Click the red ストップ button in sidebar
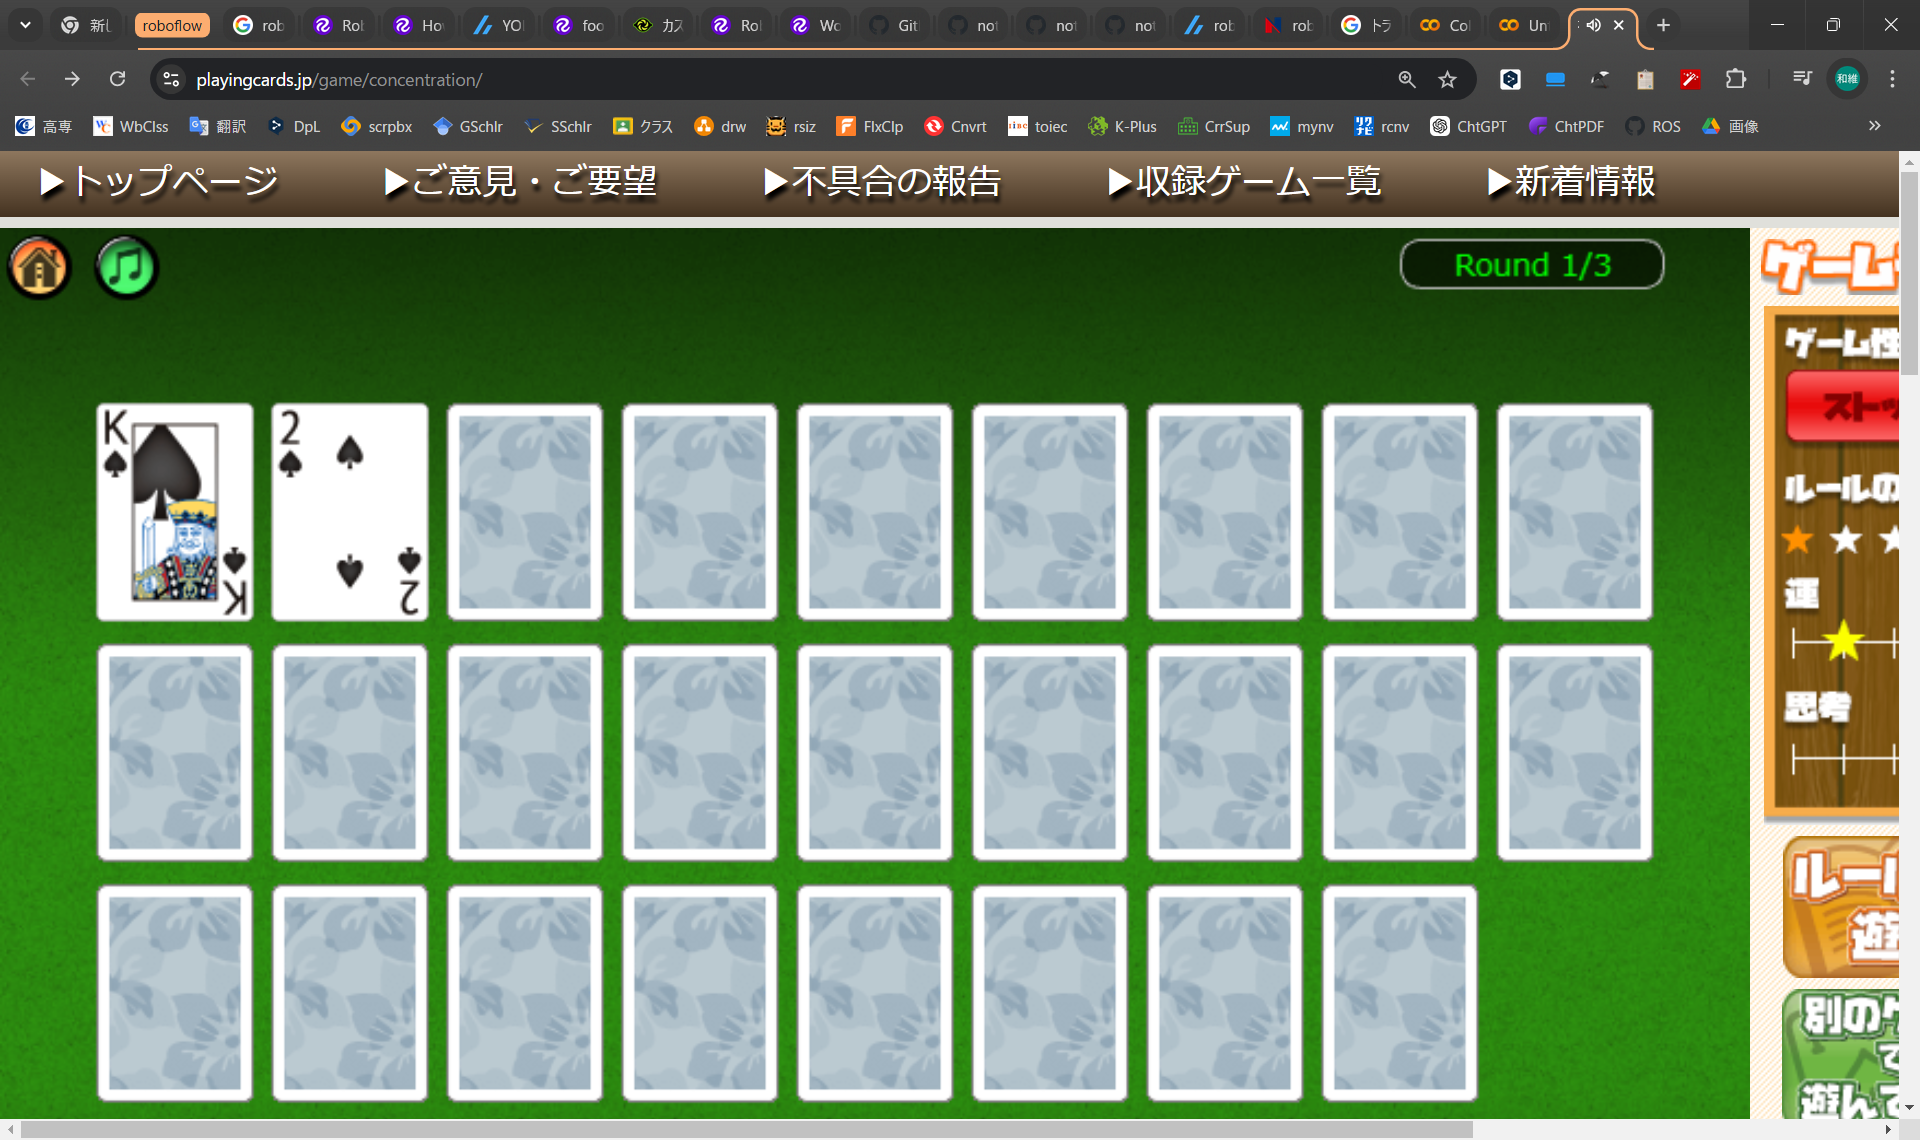The height and width of the screenshot is (1140, 1920). (x=1843, y=406)
